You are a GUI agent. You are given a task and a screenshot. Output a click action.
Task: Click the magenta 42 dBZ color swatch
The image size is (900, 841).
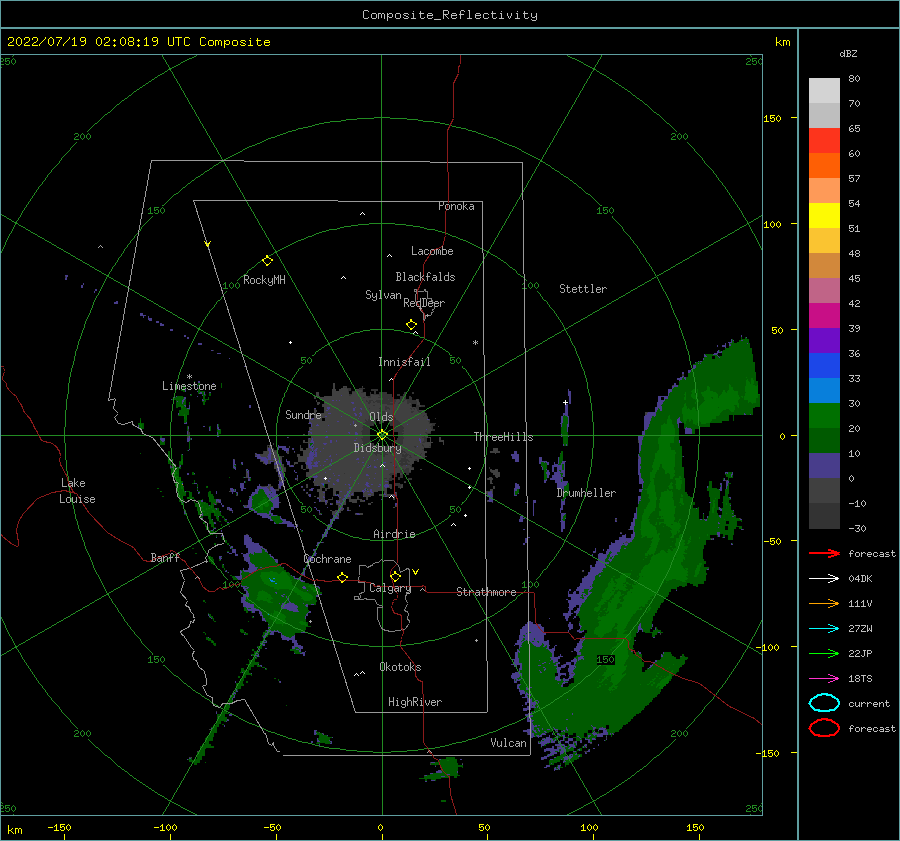click(824, 316)
